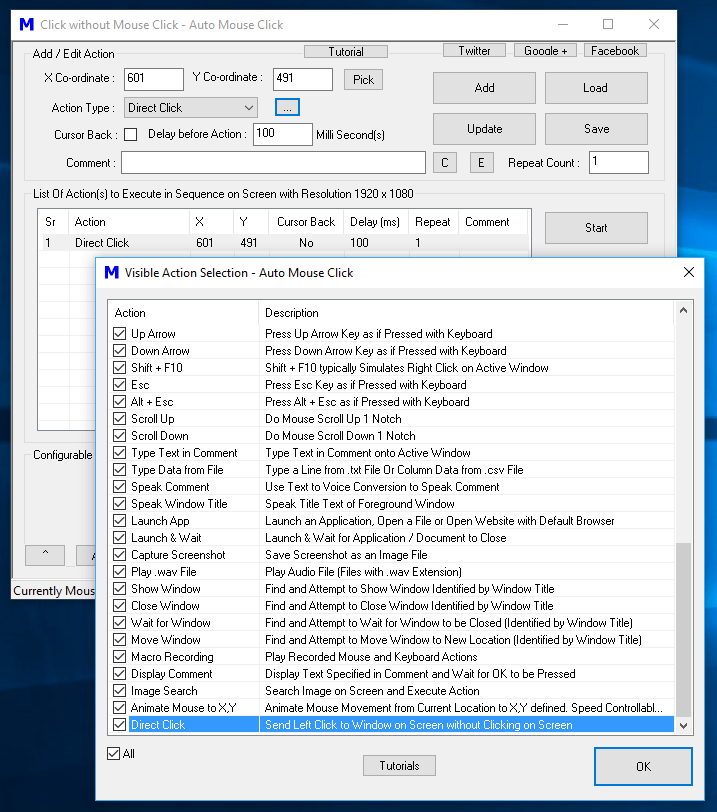Toggle the Shift + F10 checkbox
This screenshot has width=717, height=812.
pyautogui.click(x=120, y=368)
